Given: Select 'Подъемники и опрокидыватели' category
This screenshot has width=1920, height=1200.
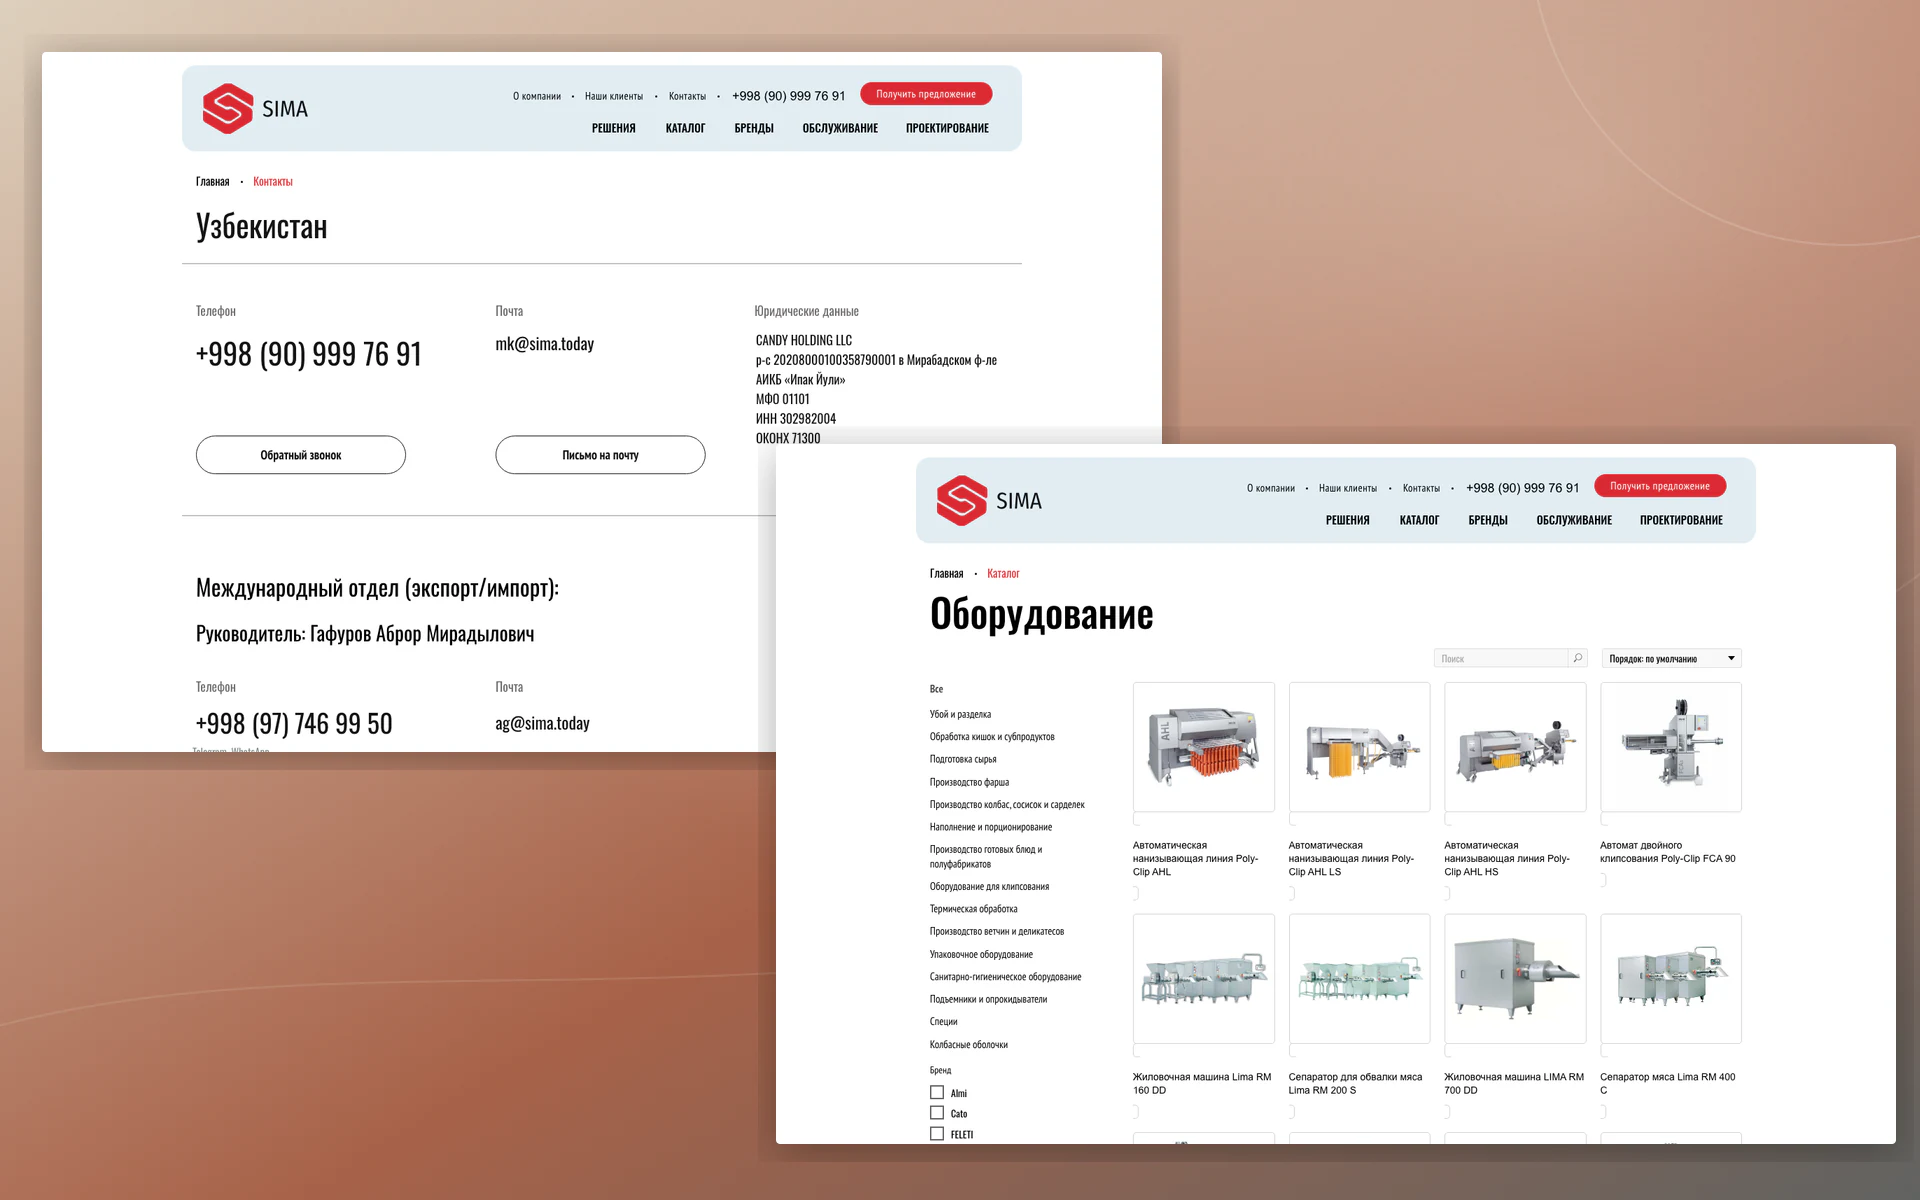Looking at the screenshot, I should (988, 999).
